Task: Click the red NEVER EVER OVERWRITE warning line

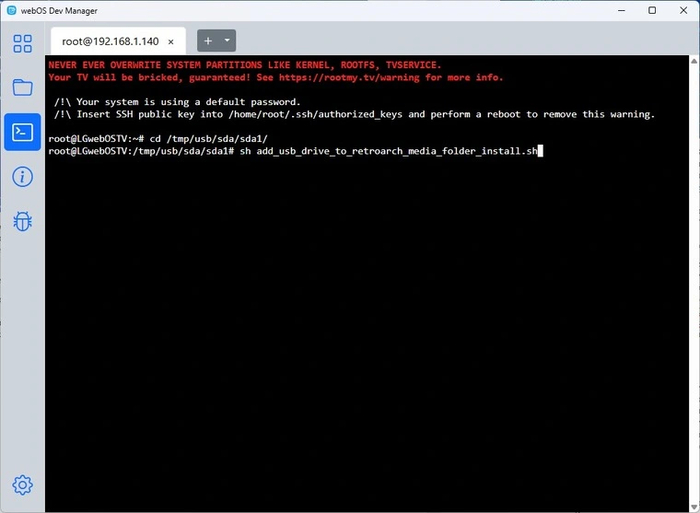Action: tap(244, 65)
